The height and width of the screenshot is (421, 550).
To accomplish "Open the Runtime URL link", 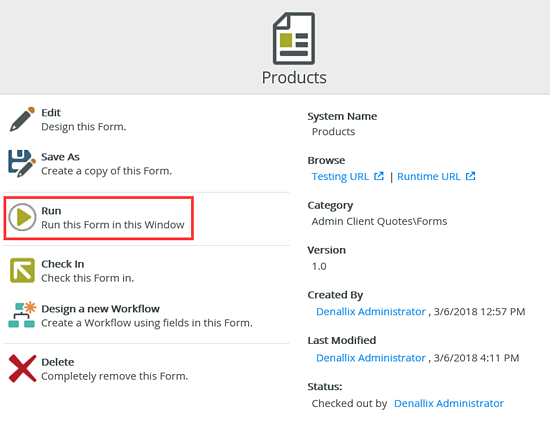I will (429, 176).
